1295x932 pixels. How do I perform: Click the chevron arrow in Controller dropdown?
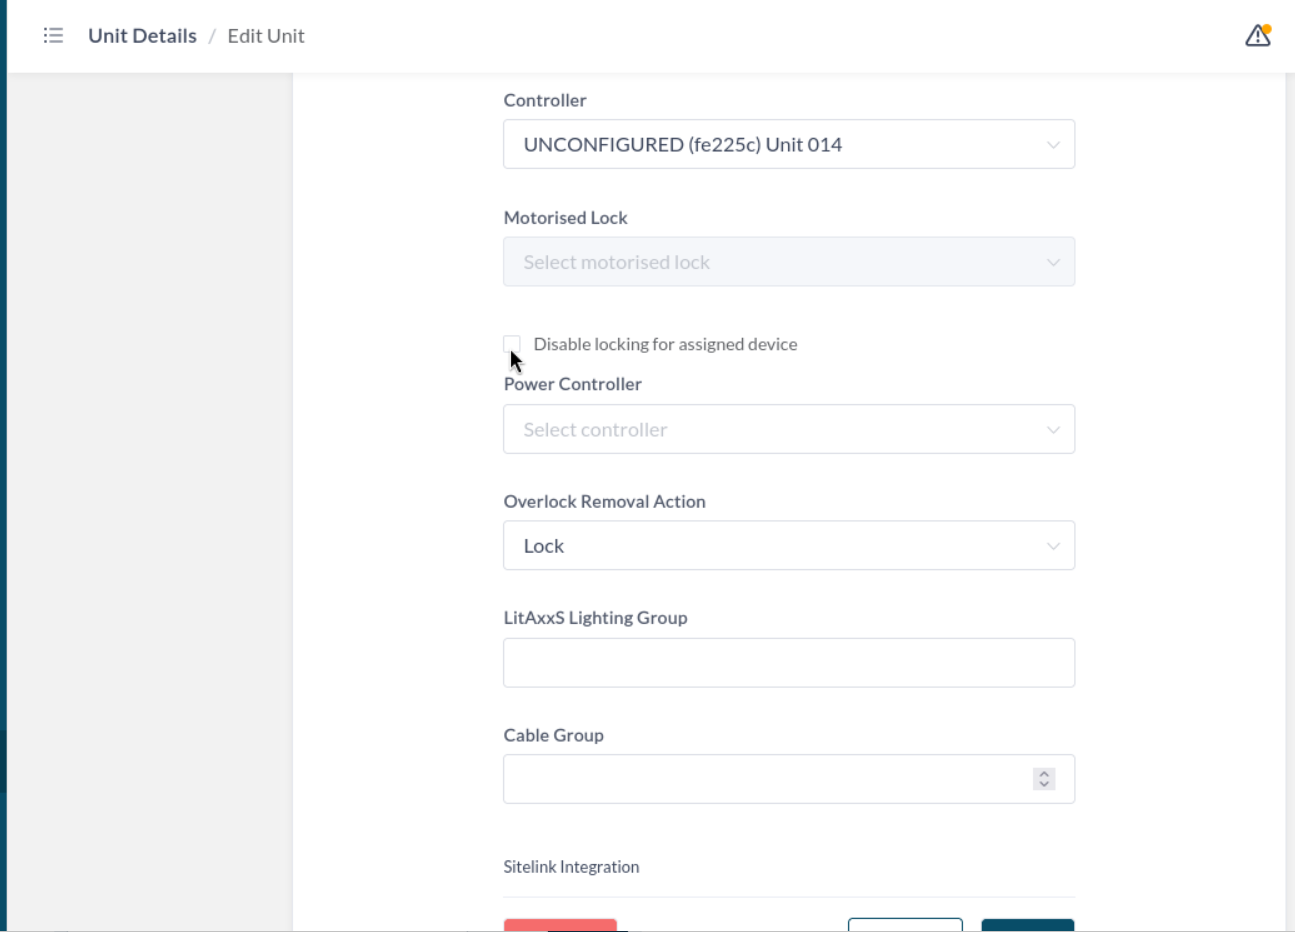click(x=1052, y=145)
